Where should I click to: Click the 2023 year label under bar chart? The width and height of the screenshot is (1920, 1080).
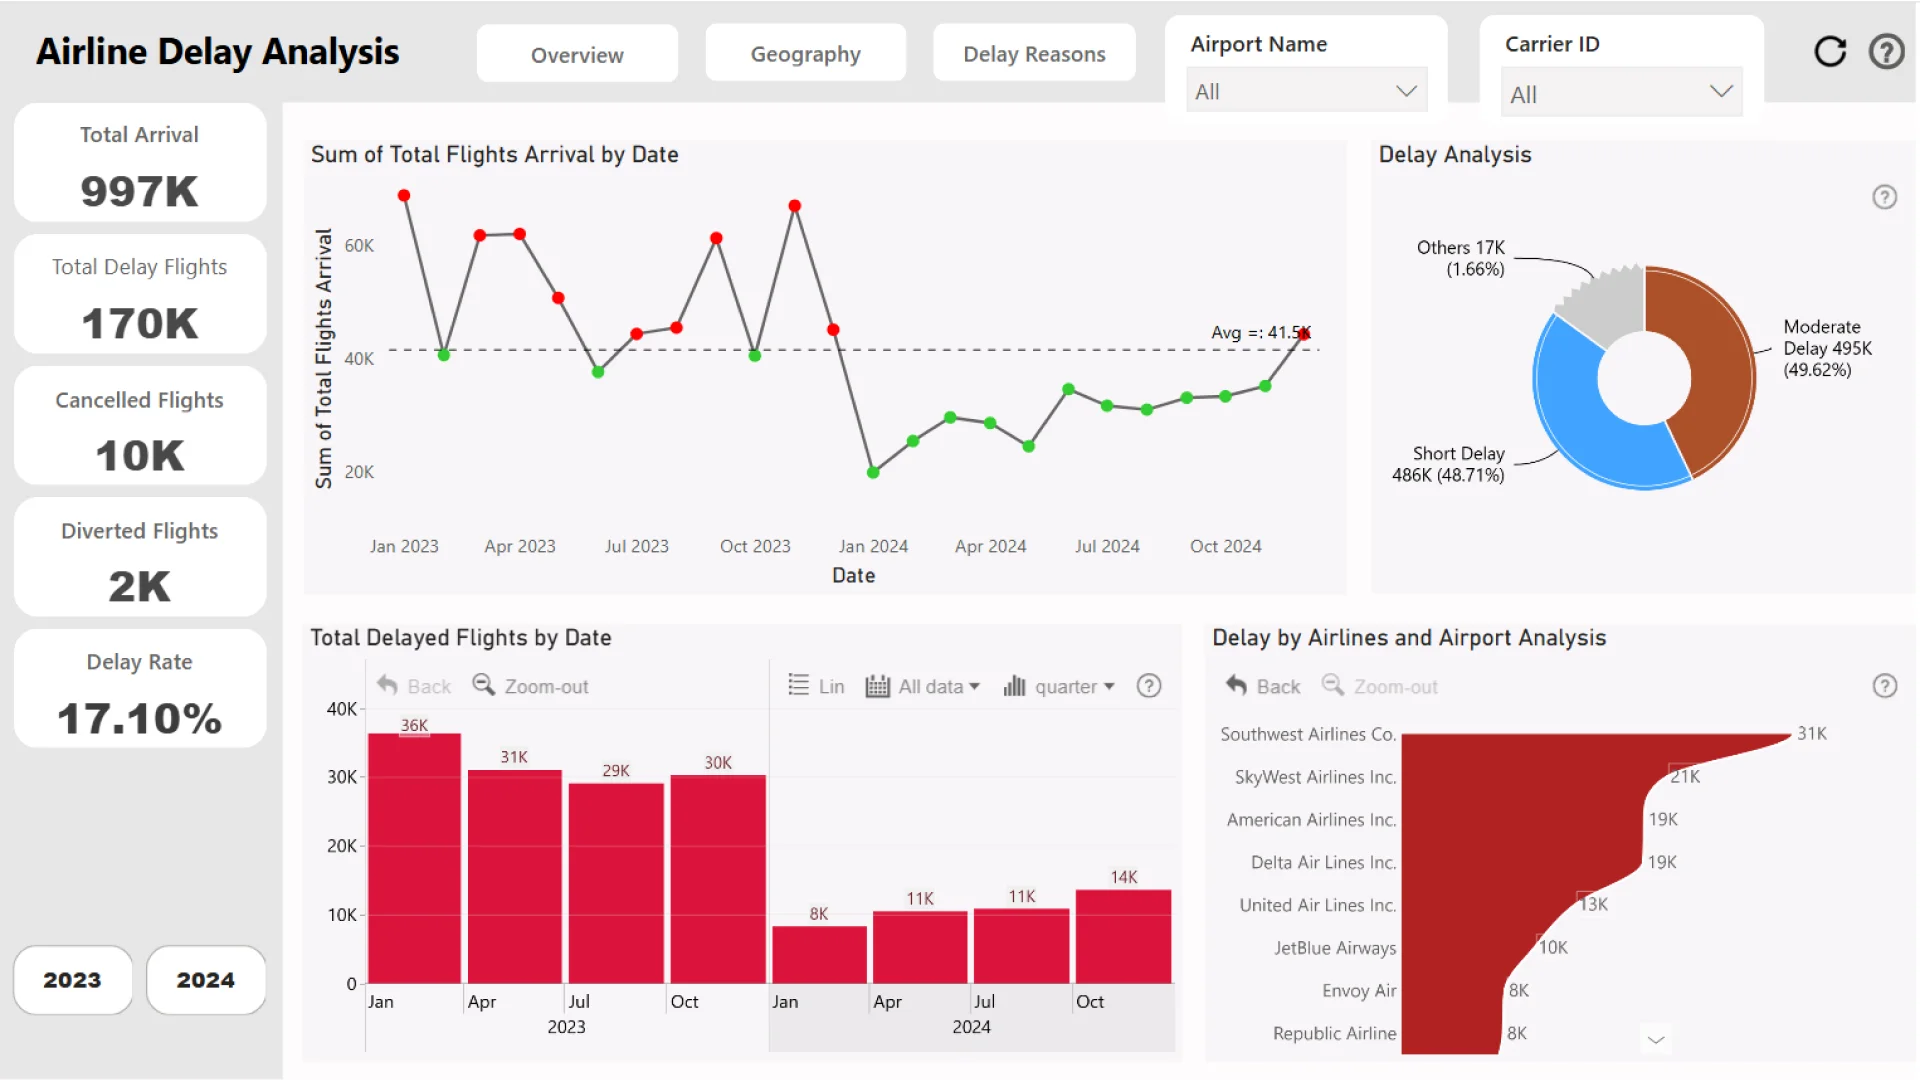[566, 1027]
